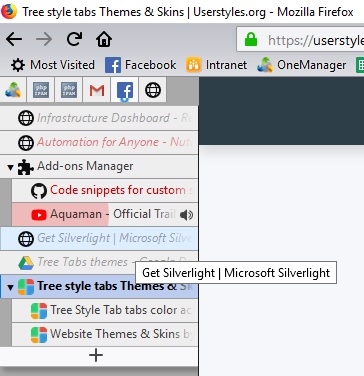
Task: Select Tree style tabs Themes & Skins tab
Action: 99,286
